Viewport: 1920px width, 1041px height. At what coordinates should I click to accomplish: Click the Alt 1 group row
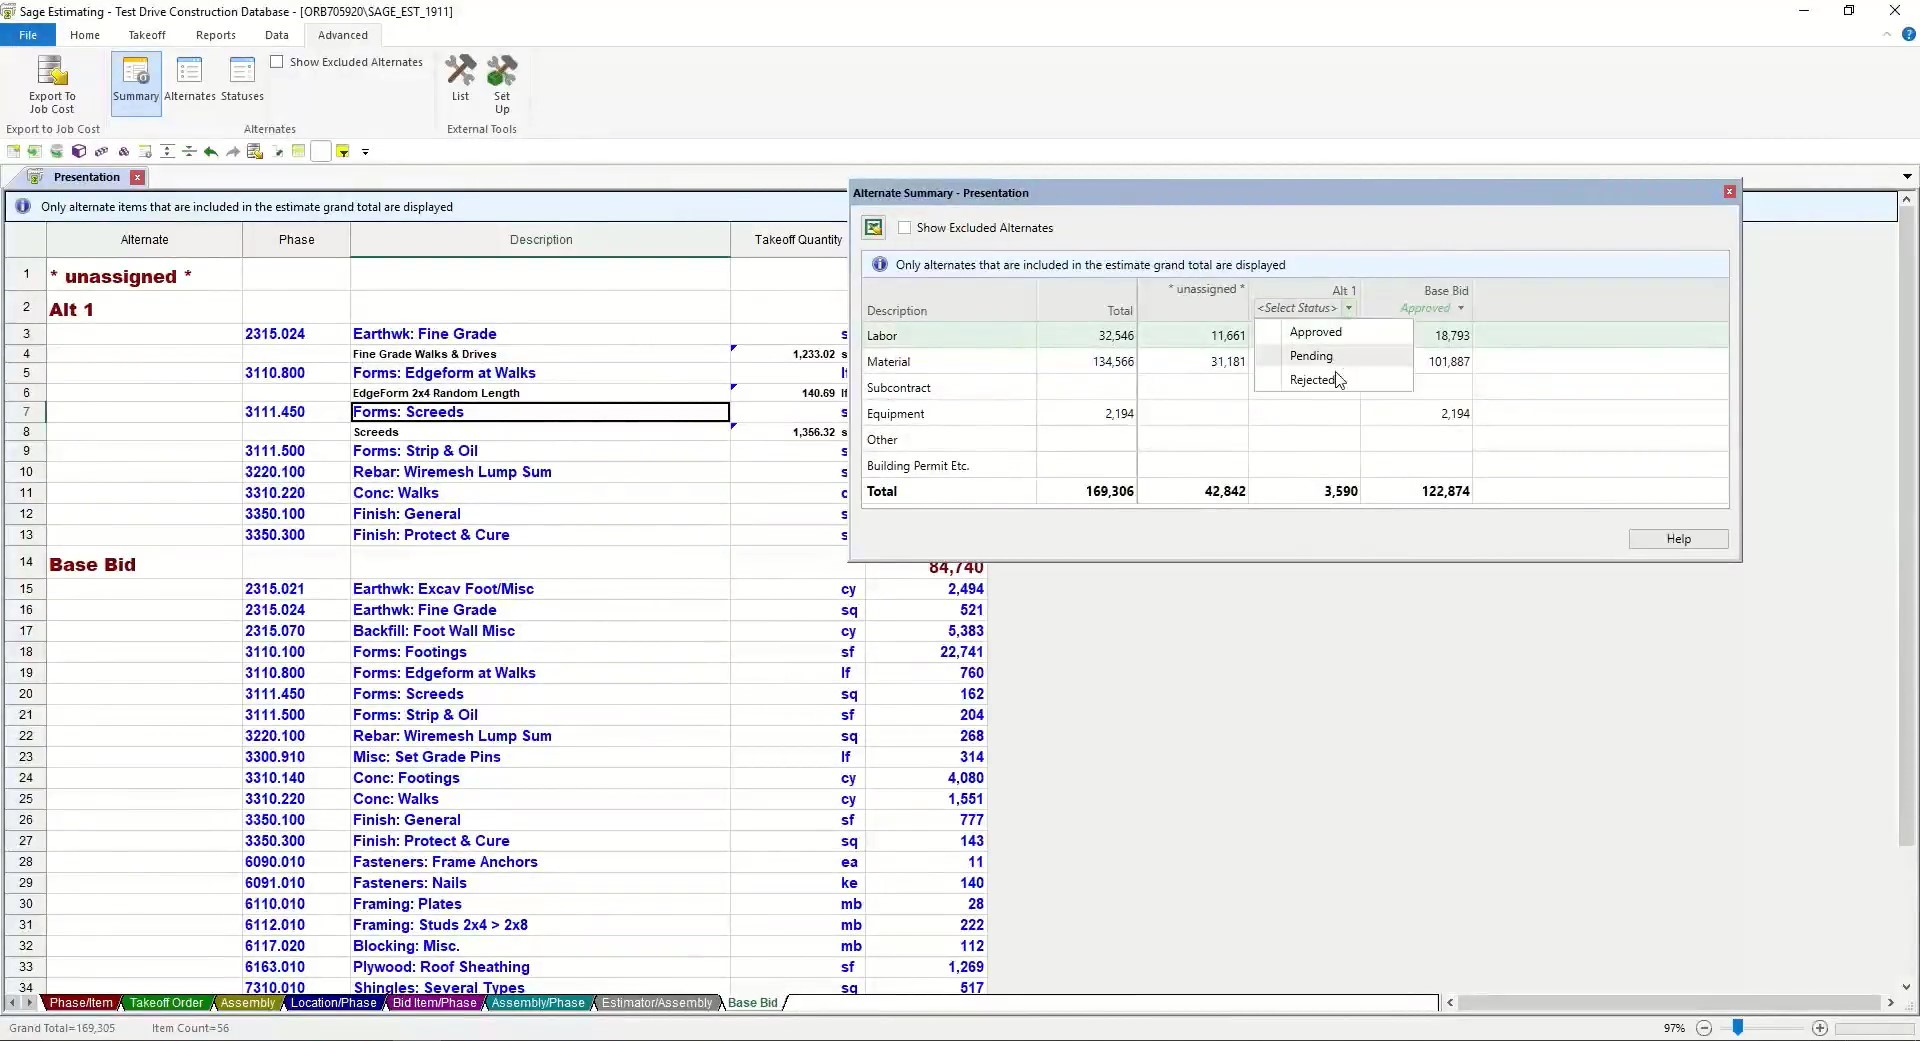426,309
